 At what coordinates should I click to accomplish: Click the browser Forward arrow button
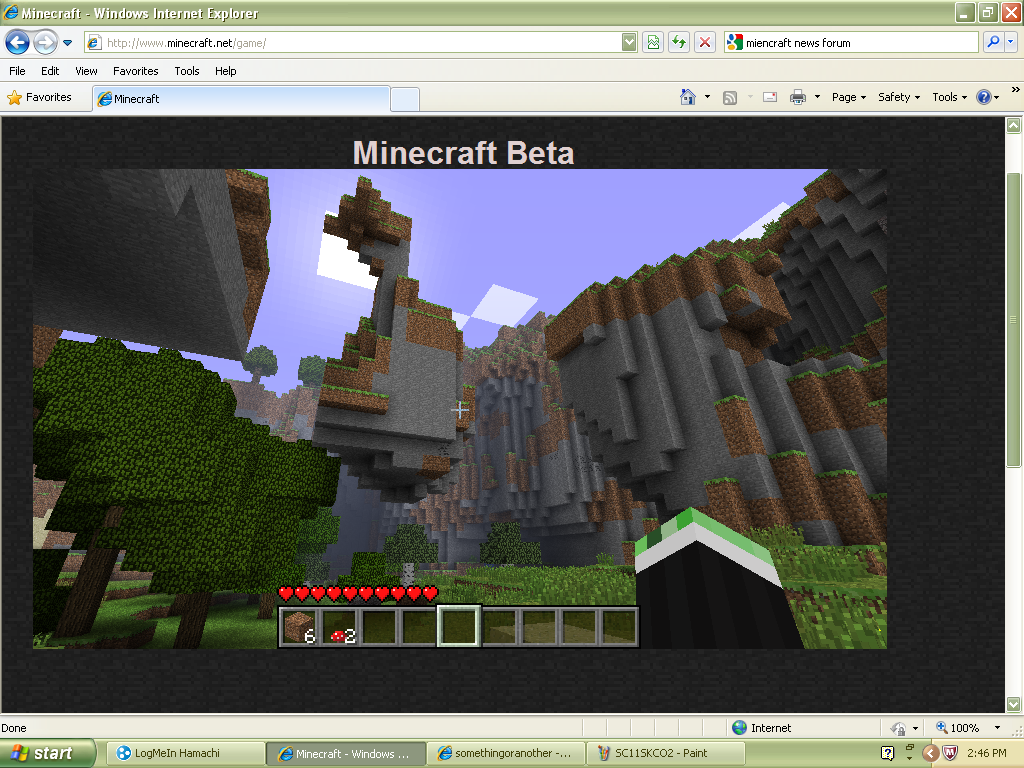tap(45, 43)
